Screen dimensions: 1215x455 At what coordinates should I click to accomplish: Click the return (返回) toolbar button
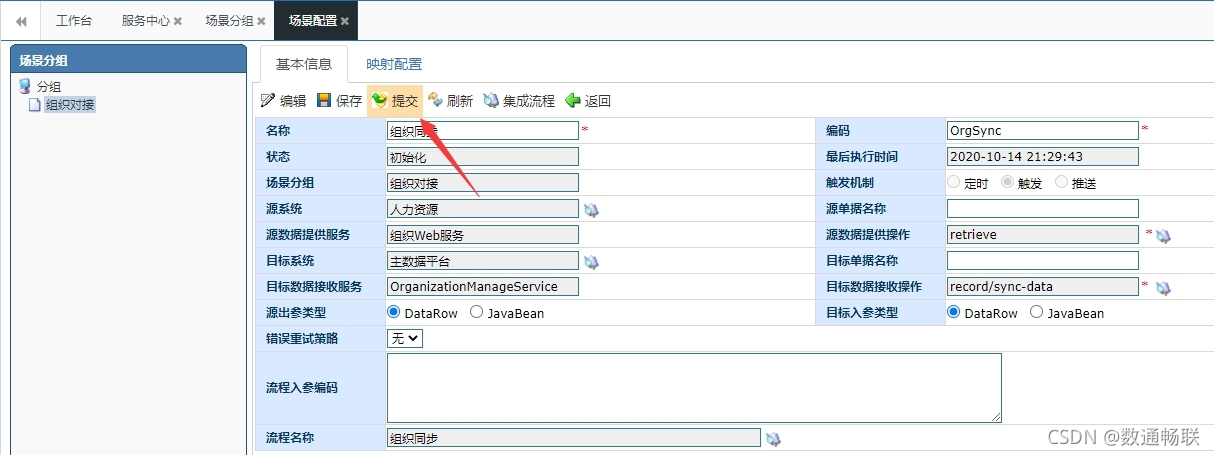click(588, 101)
